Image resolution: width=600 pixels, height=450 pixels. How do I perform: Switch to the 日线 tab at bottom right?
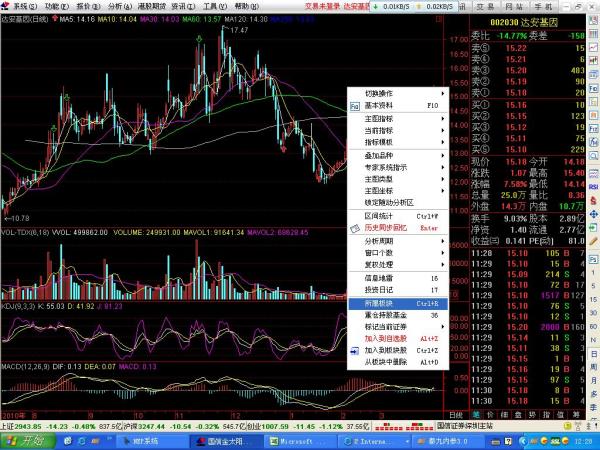tap(455, 413)
